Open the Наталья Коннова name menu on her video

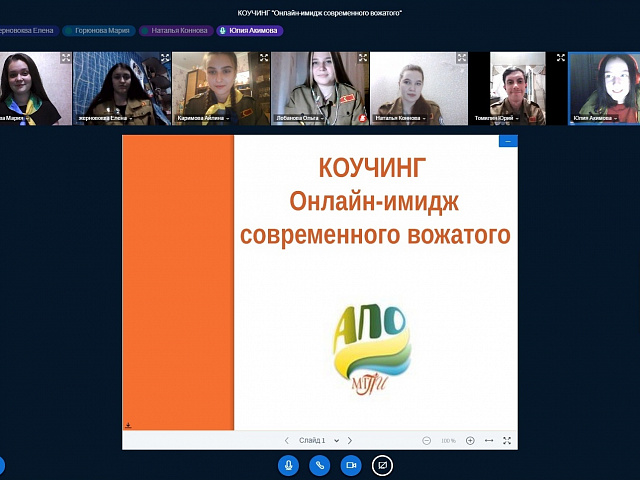tap(400, 118)
